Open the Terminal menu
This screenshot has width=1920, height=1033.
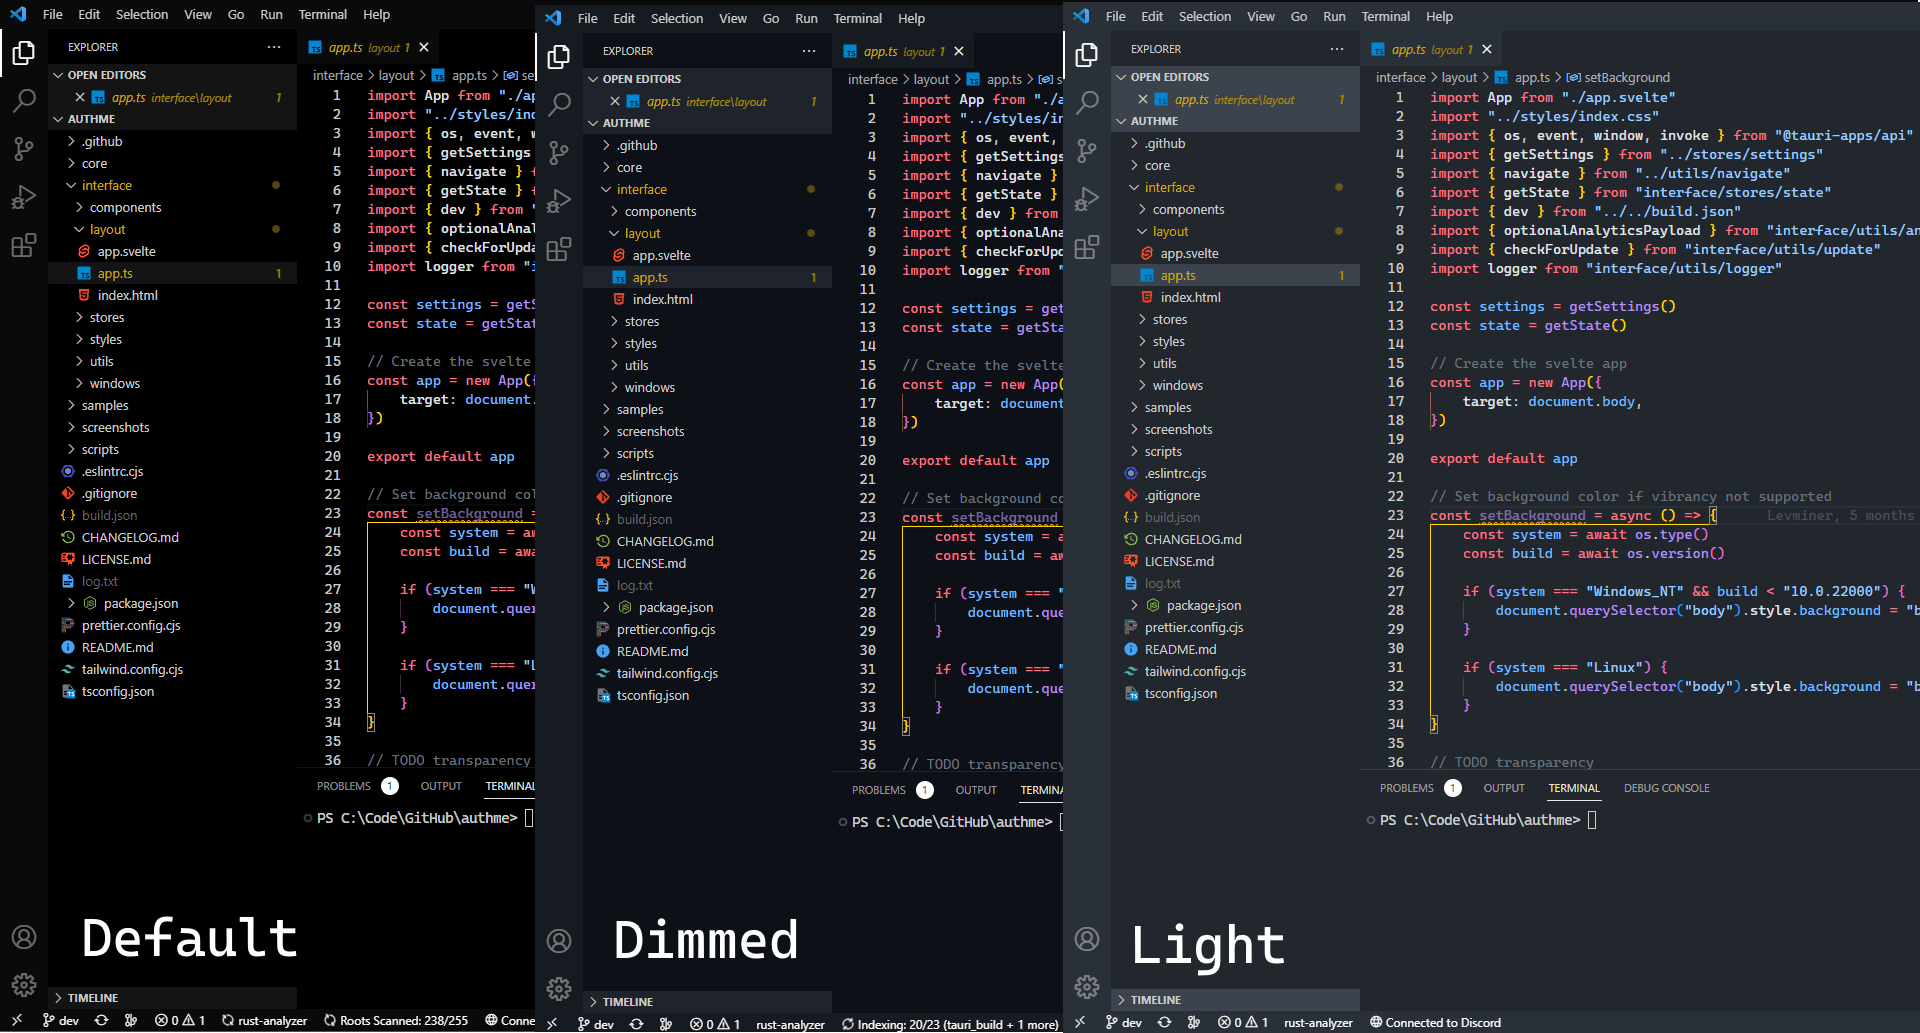point(323,14)
